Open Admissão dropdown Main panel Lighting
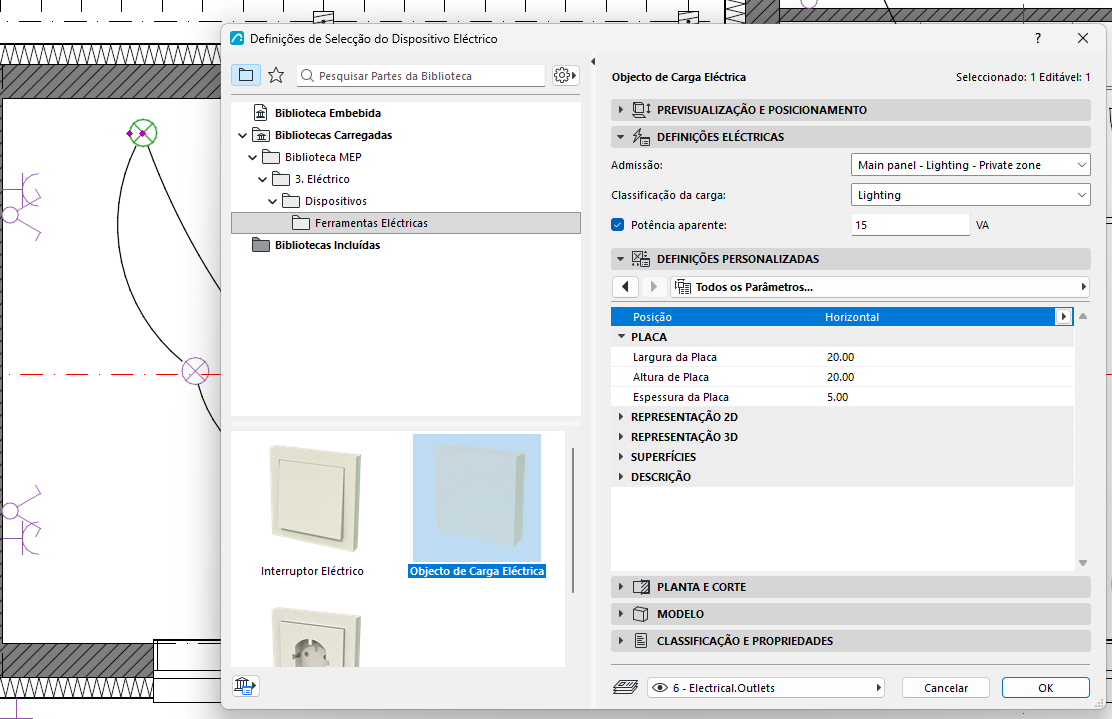This screenshot has height=719, width=1112. [x=970, y=165]
